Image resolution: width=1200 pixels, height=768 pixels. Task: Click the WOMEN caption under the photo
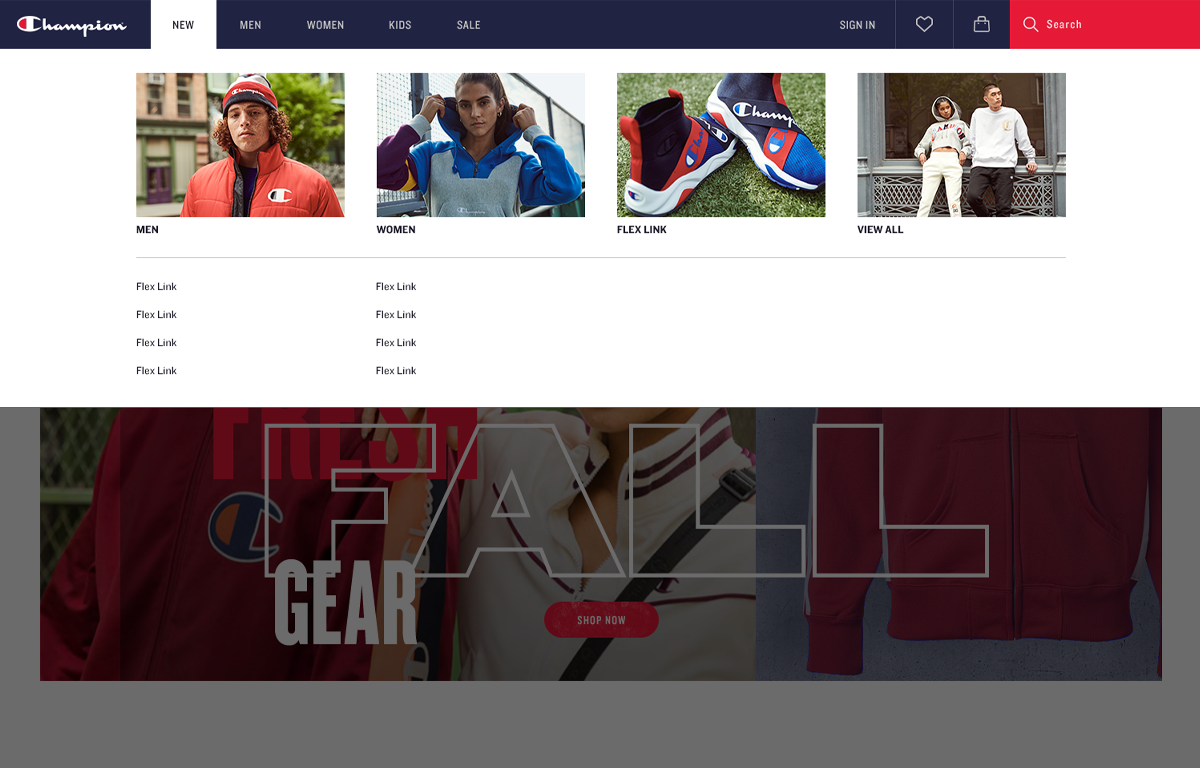coord(396,230)
